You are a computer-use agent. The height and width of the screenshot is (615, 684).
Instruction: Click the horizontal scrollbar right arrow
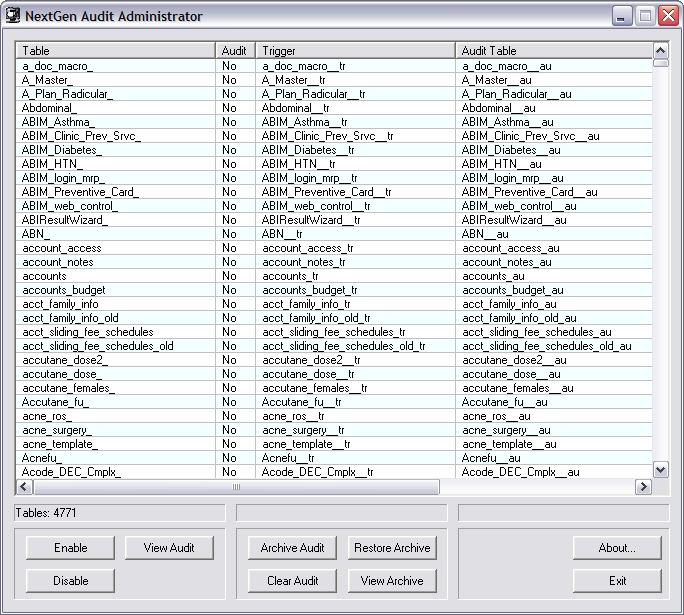click(x=643, y=486)
